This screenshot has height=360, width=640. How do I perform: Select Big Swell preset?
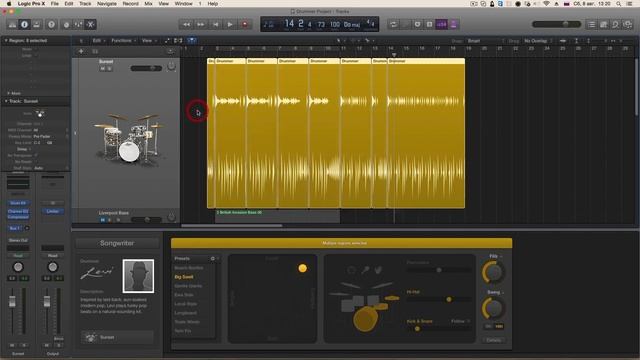pyautogui.click(x=184, y=277)
